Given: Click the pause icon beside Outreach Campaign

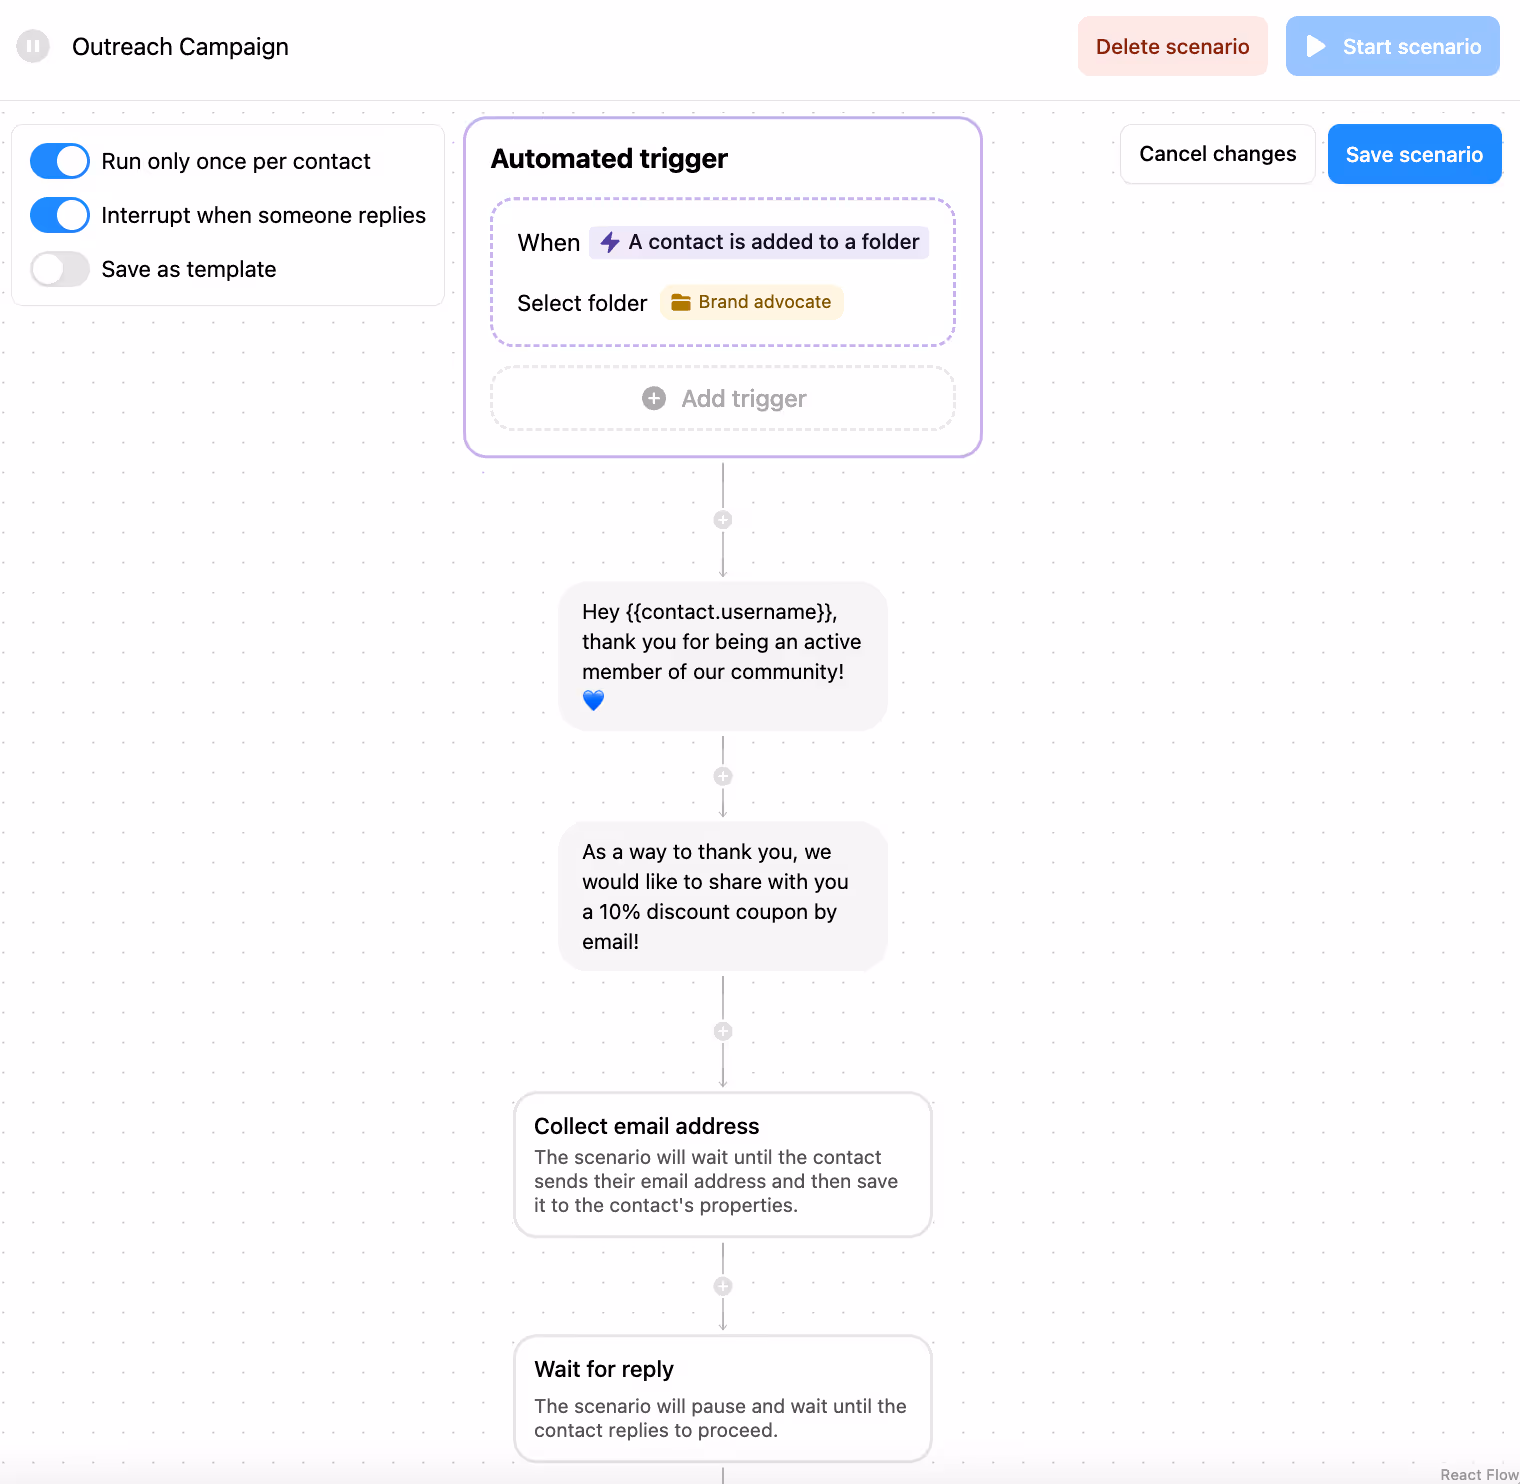Looking at the screenshot, I should [x=33, y=46].
